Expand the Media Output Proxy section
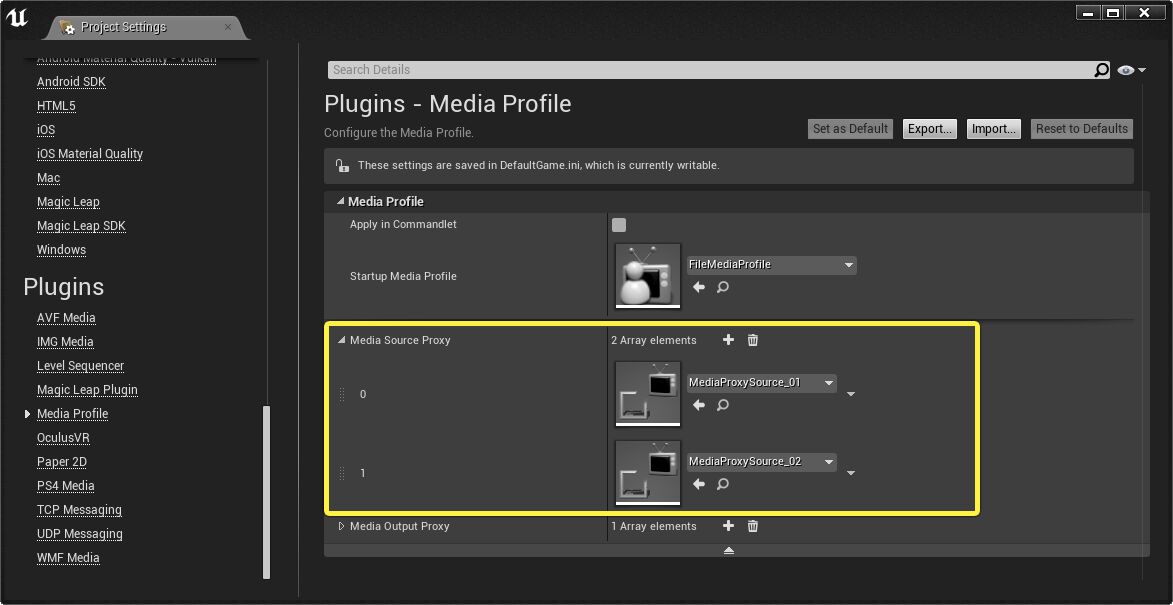1173x605 pixels. coord(343,526)
